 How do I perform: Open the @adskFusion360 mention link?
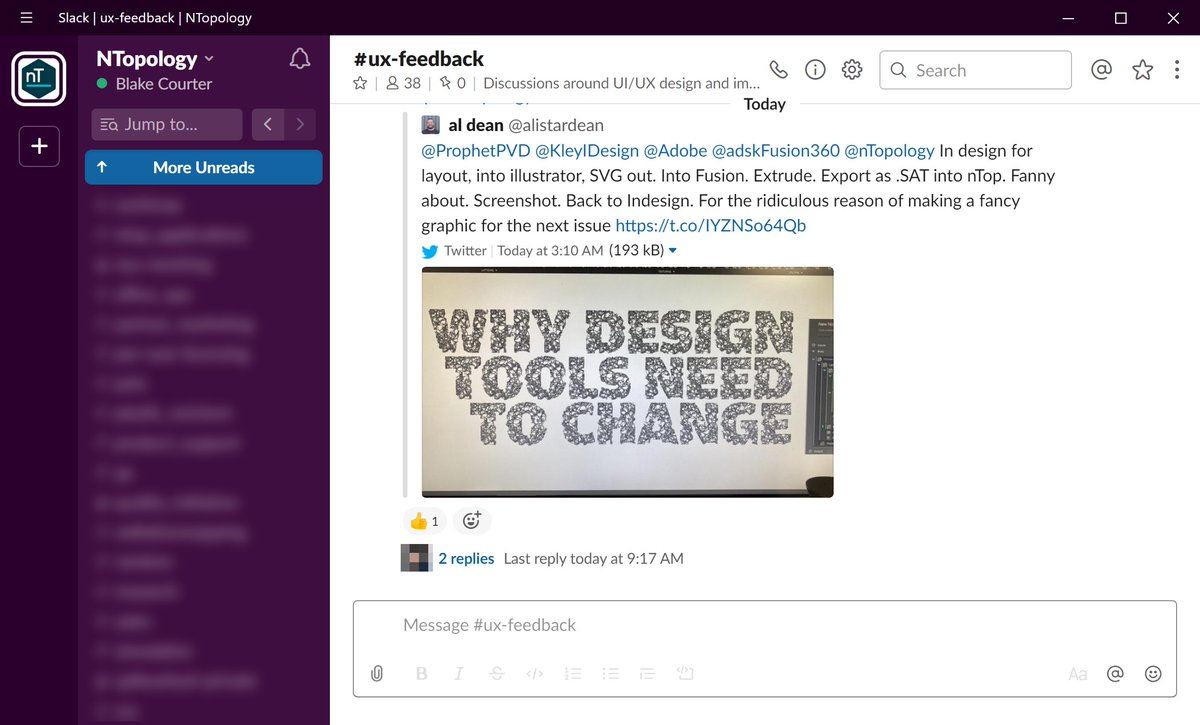776,151
